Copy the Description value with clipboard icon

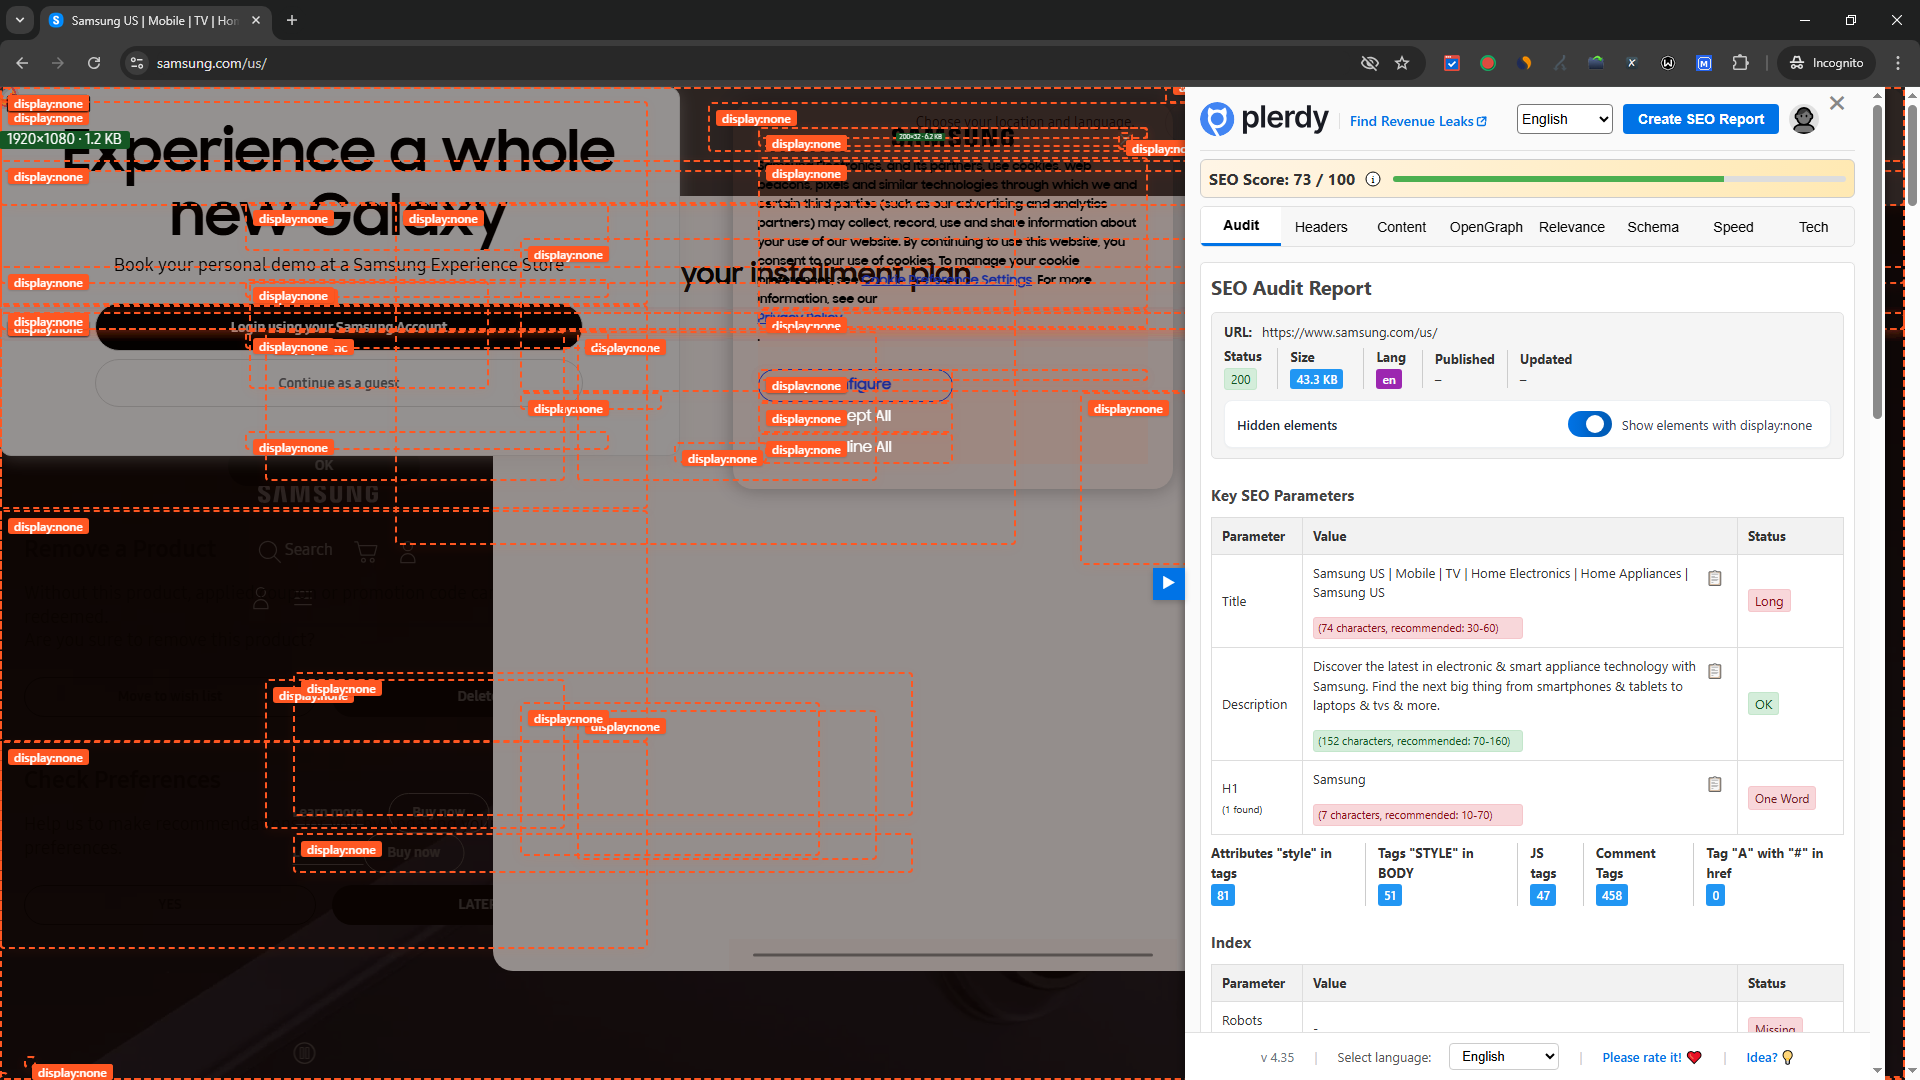point(1714,672)
